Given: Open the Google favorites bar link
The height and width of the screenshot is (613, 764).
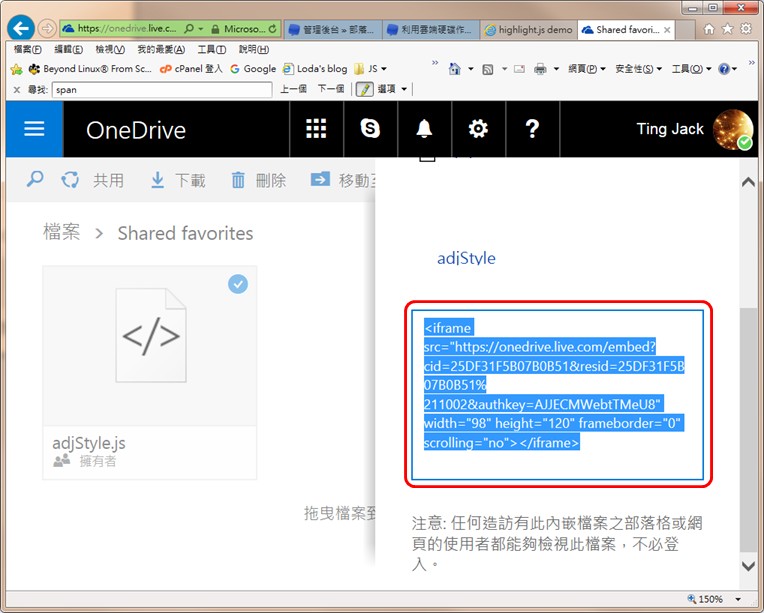Looking at the screenshot, I should coord(253,69).
